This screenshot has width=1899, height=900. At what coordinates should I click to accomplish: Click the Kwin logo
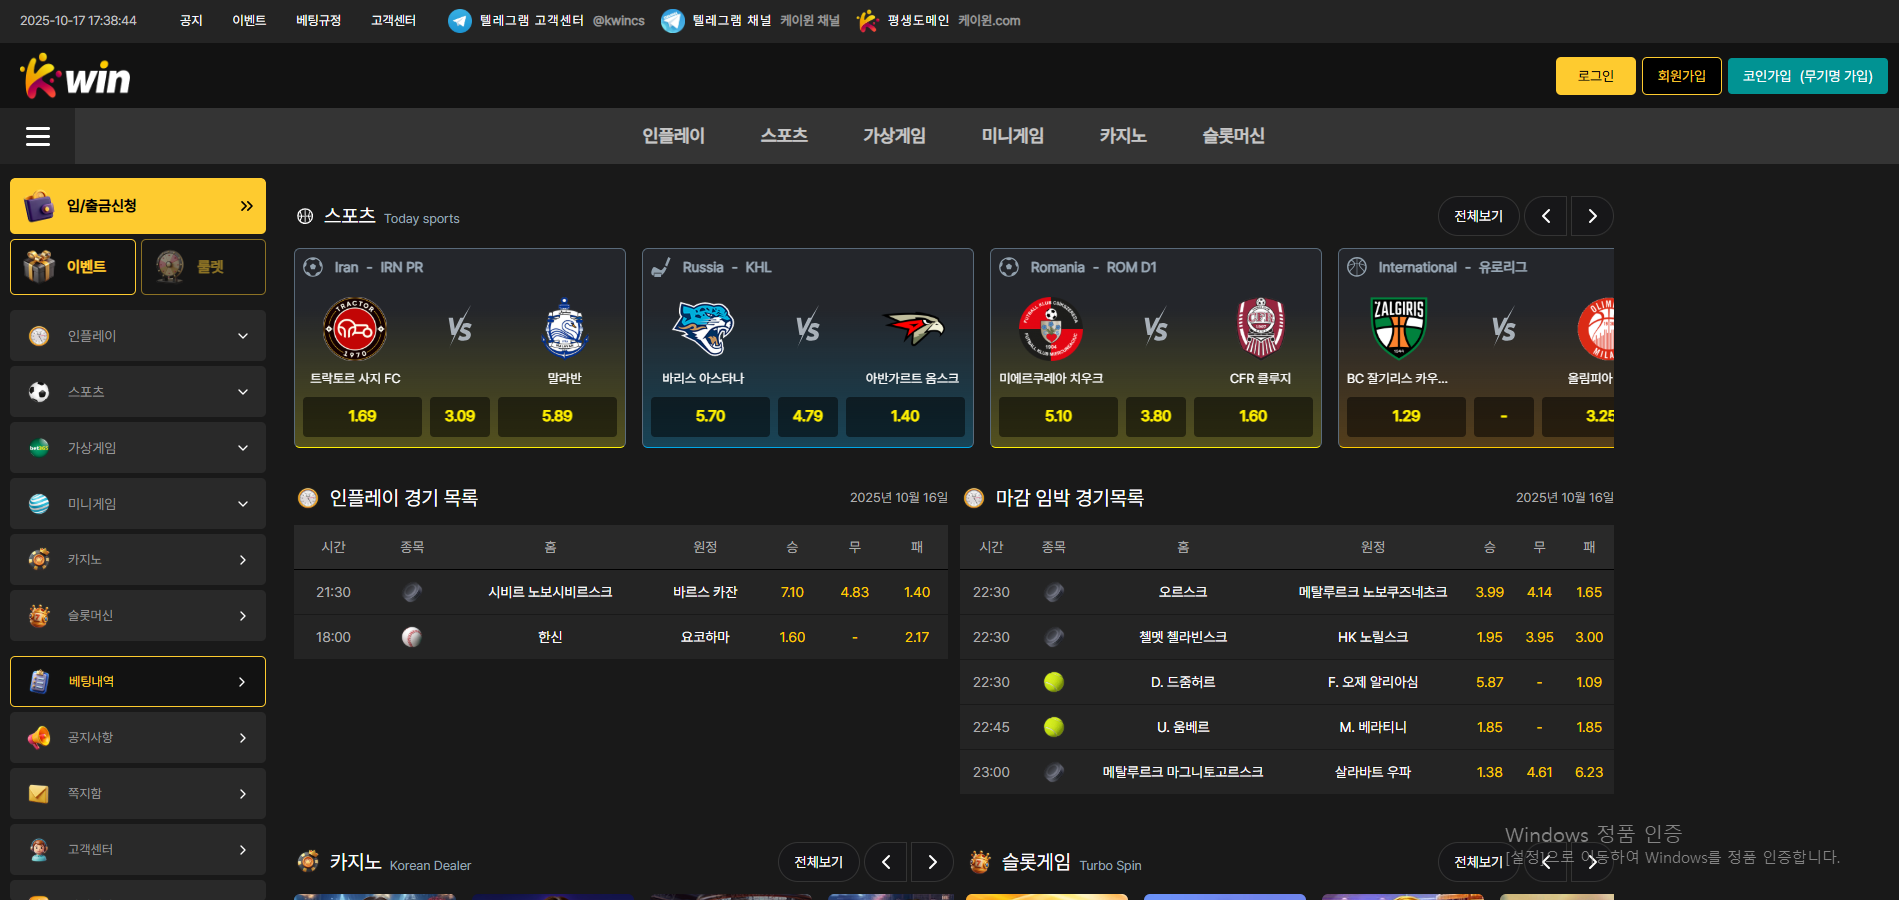[75, 76]
